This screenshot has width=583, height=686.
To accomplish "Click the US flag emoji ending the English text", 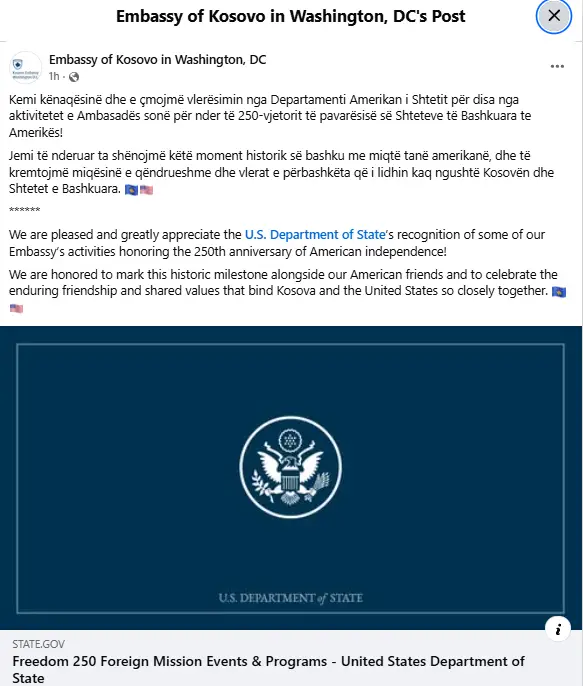I will [16, 308].
